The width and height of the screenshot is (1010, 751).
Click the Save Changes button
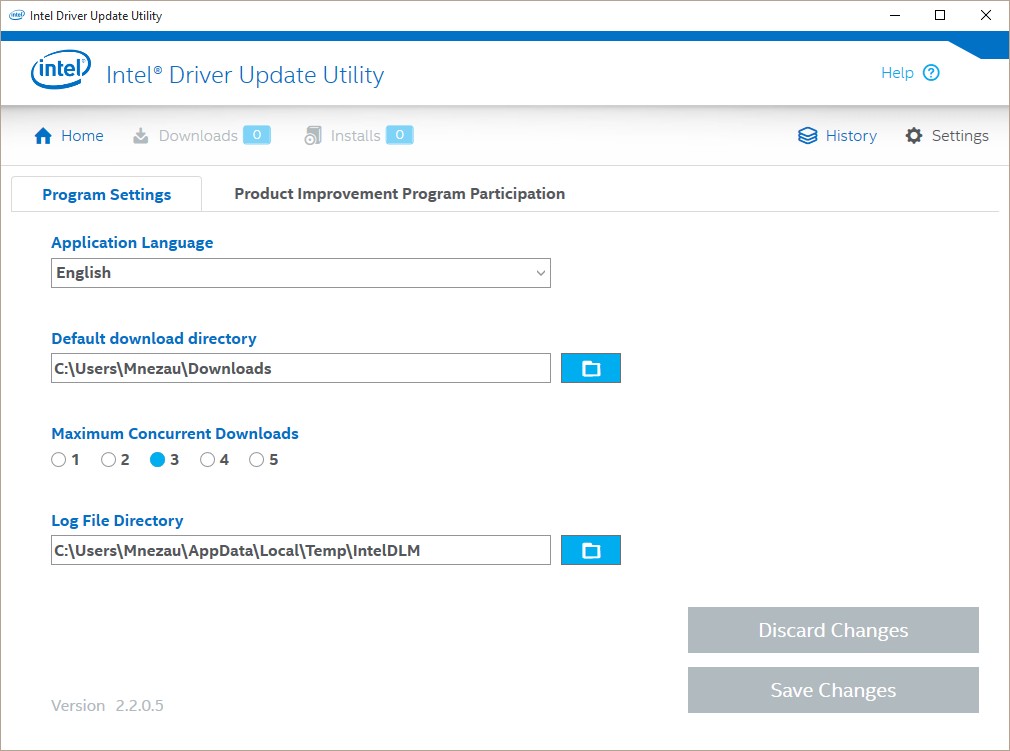coord(833,690)
